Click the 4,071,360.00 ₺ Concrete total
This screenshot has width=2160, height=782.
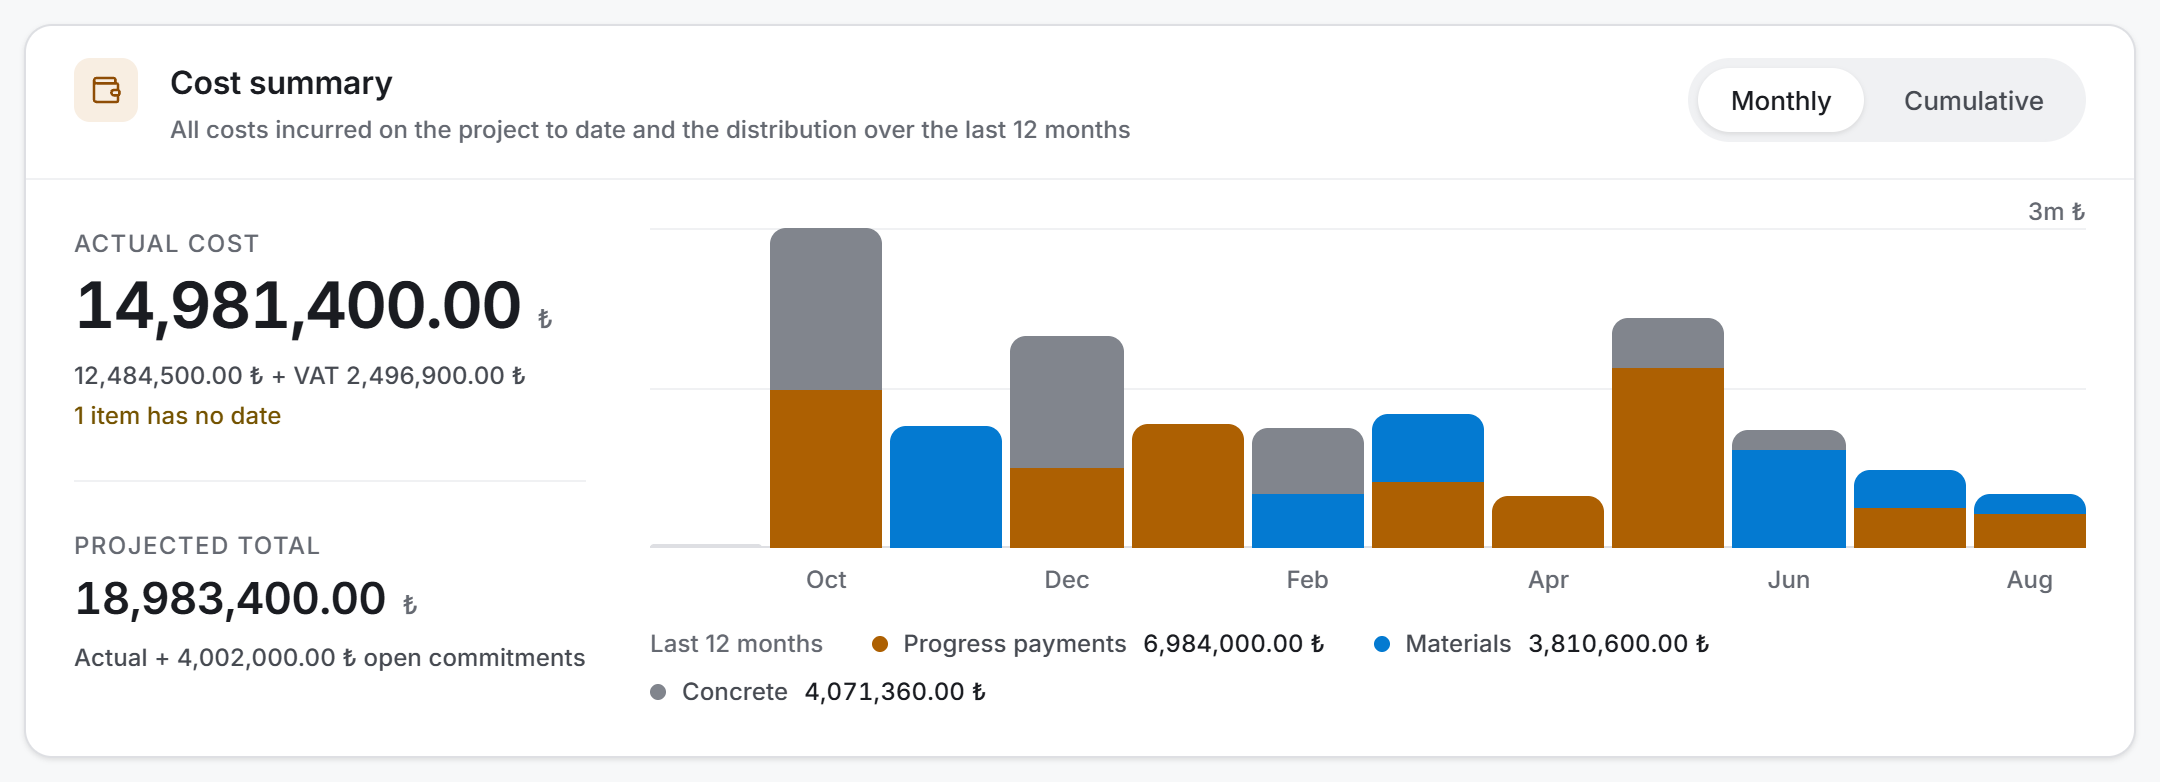point(895,692)
